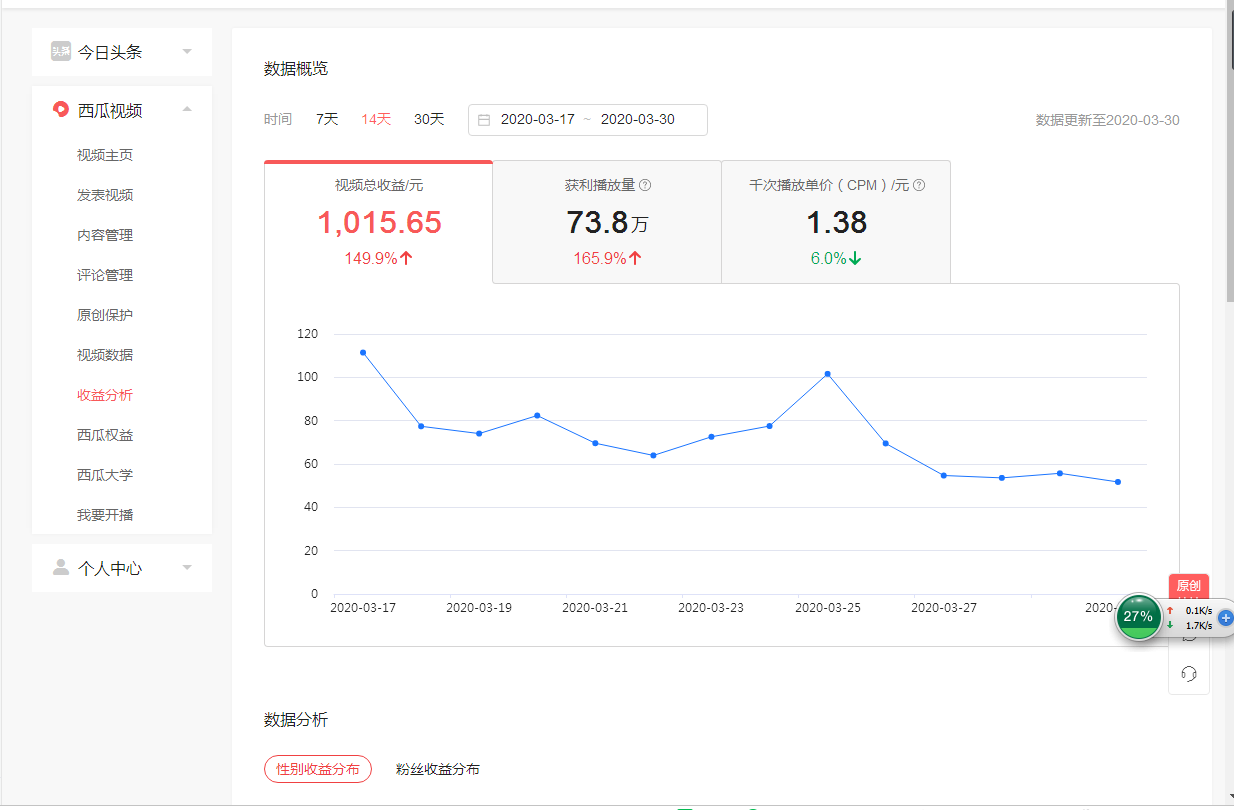Select the 7天 time range
The image size is (1234, 810).
tap(327, 119)
